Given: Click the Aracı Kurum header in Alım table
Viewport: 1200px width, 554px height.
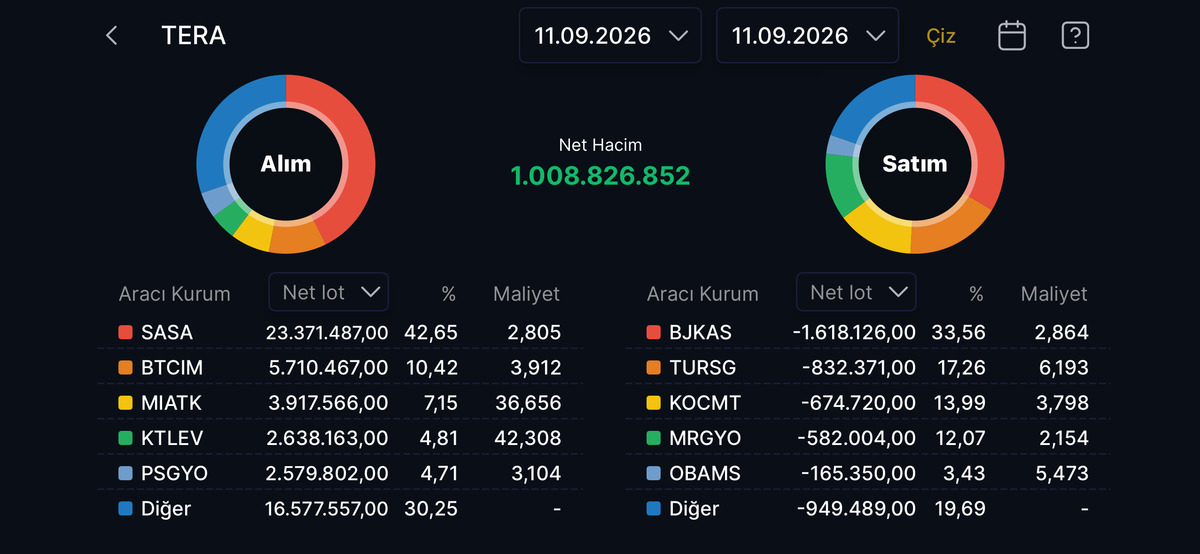Looking at the screenshot, I should pos(175,294).
